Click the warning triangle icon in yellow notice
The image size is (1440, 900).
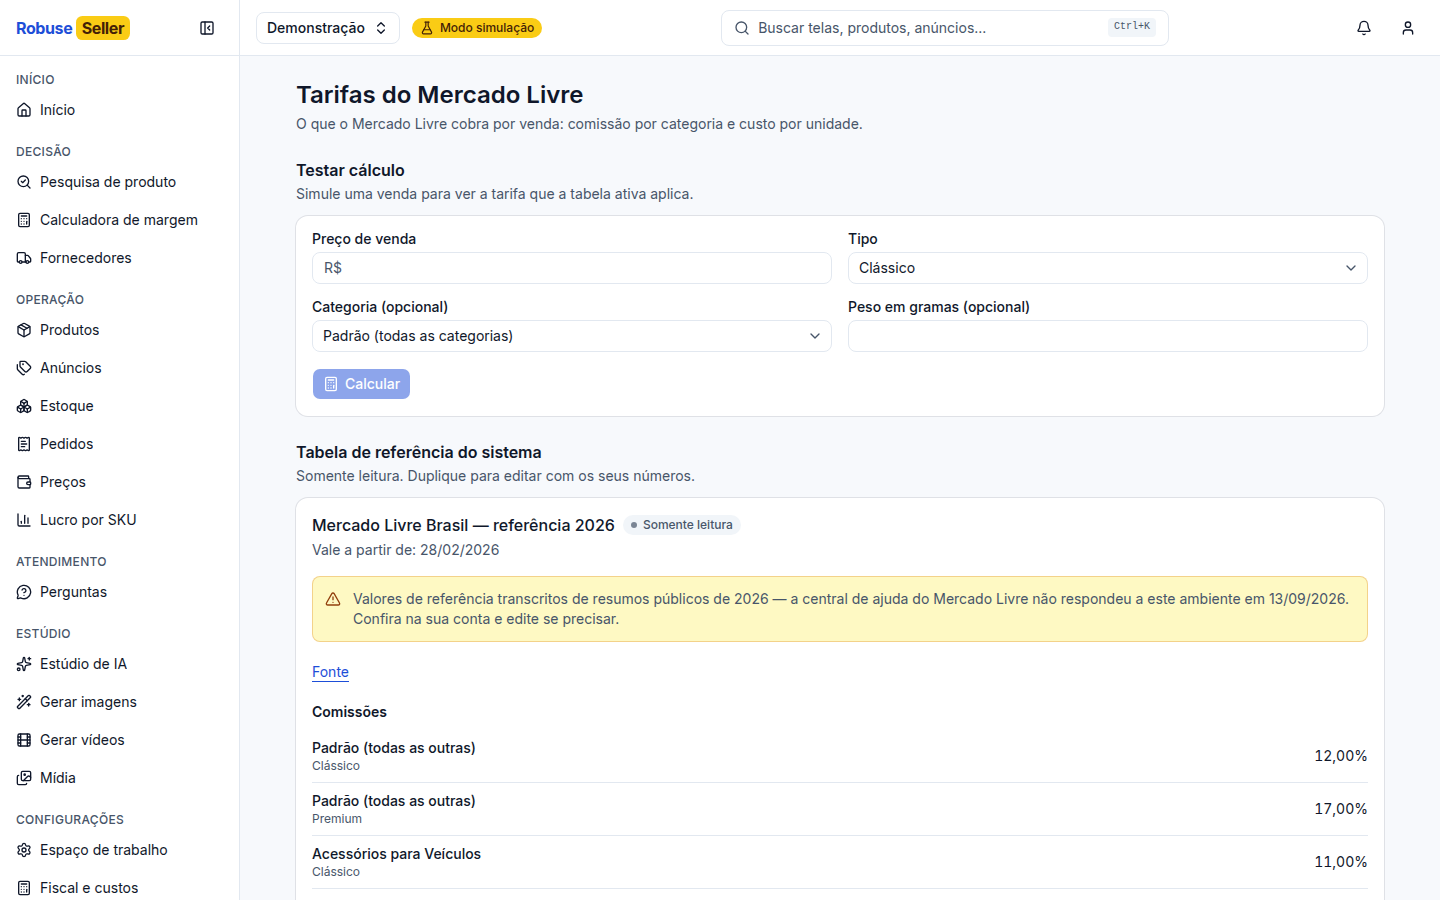point(333,599)
